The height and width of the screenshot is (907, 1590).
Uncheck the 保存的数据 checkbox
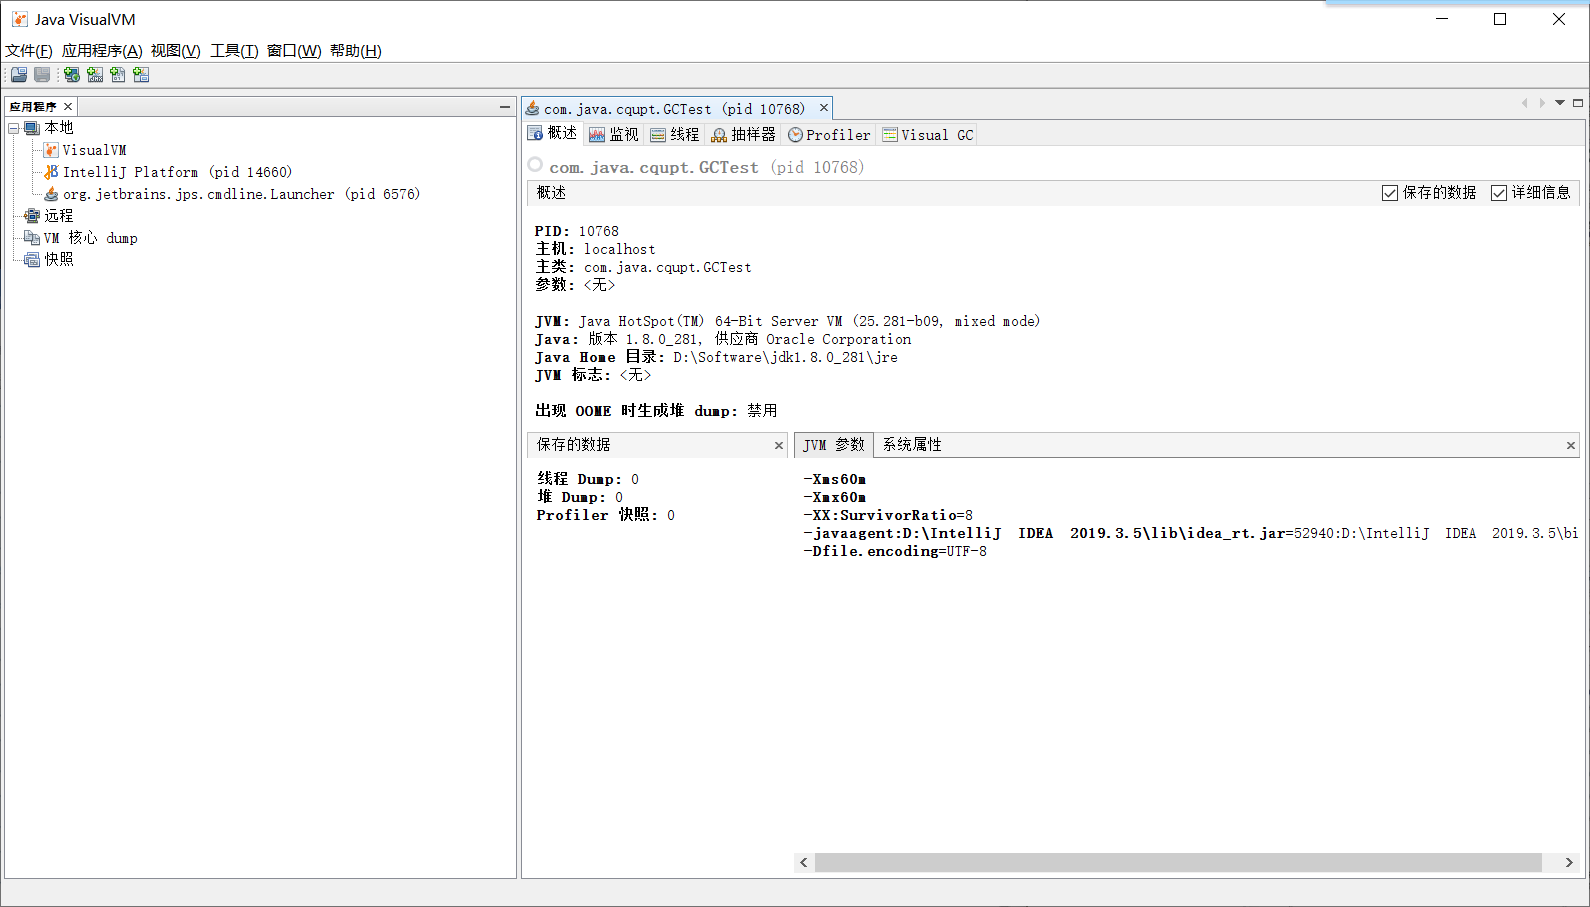(1390, 193)
